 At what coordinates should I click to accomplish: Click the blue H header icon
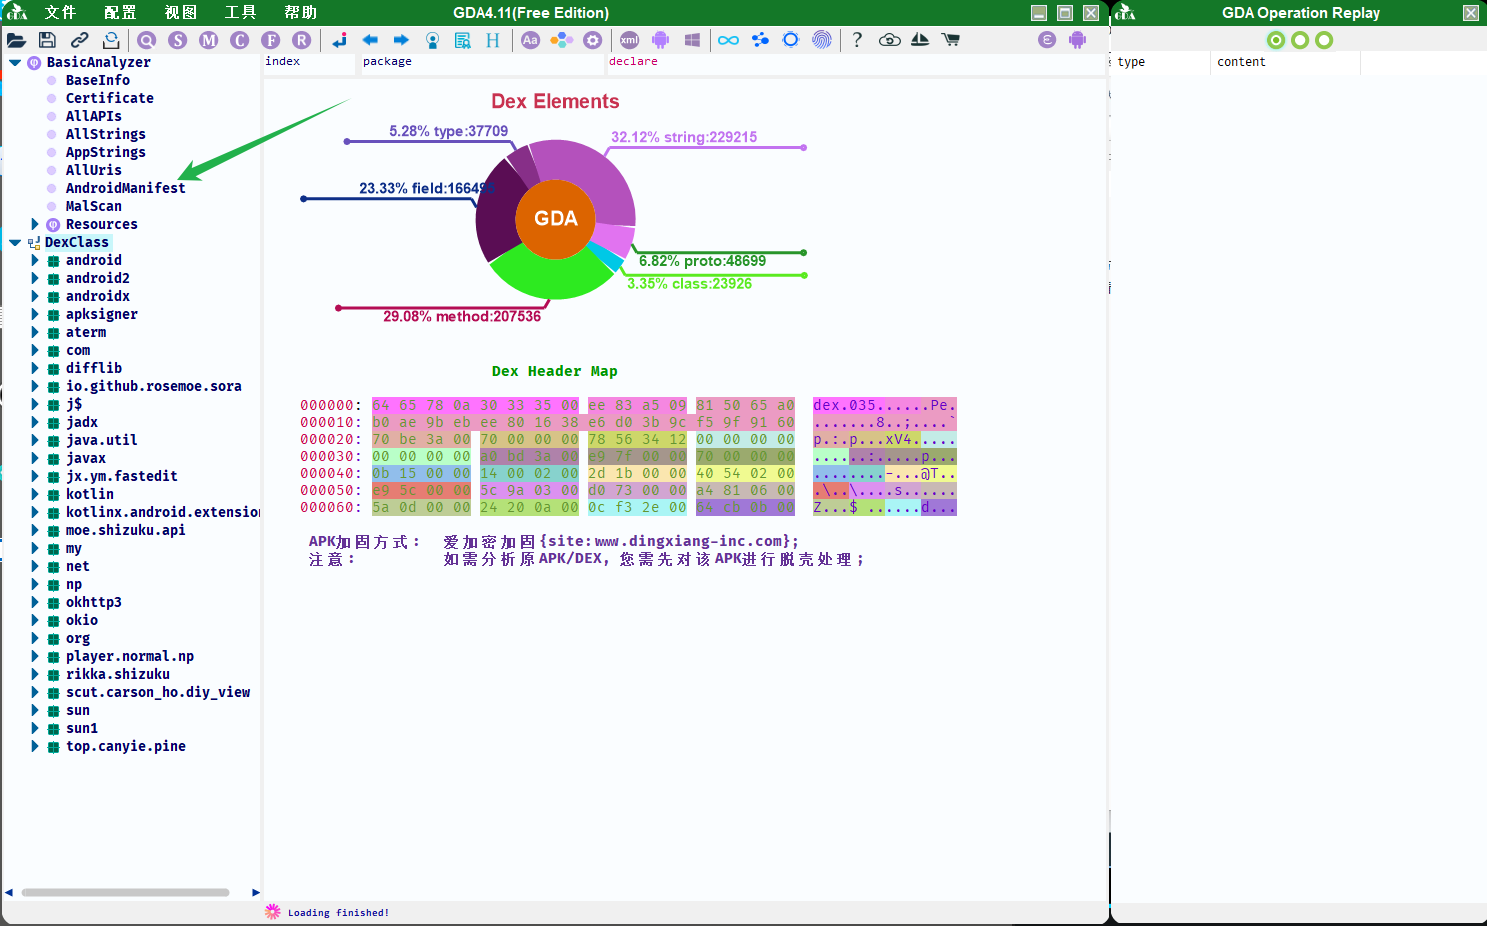tap(493, 40)
